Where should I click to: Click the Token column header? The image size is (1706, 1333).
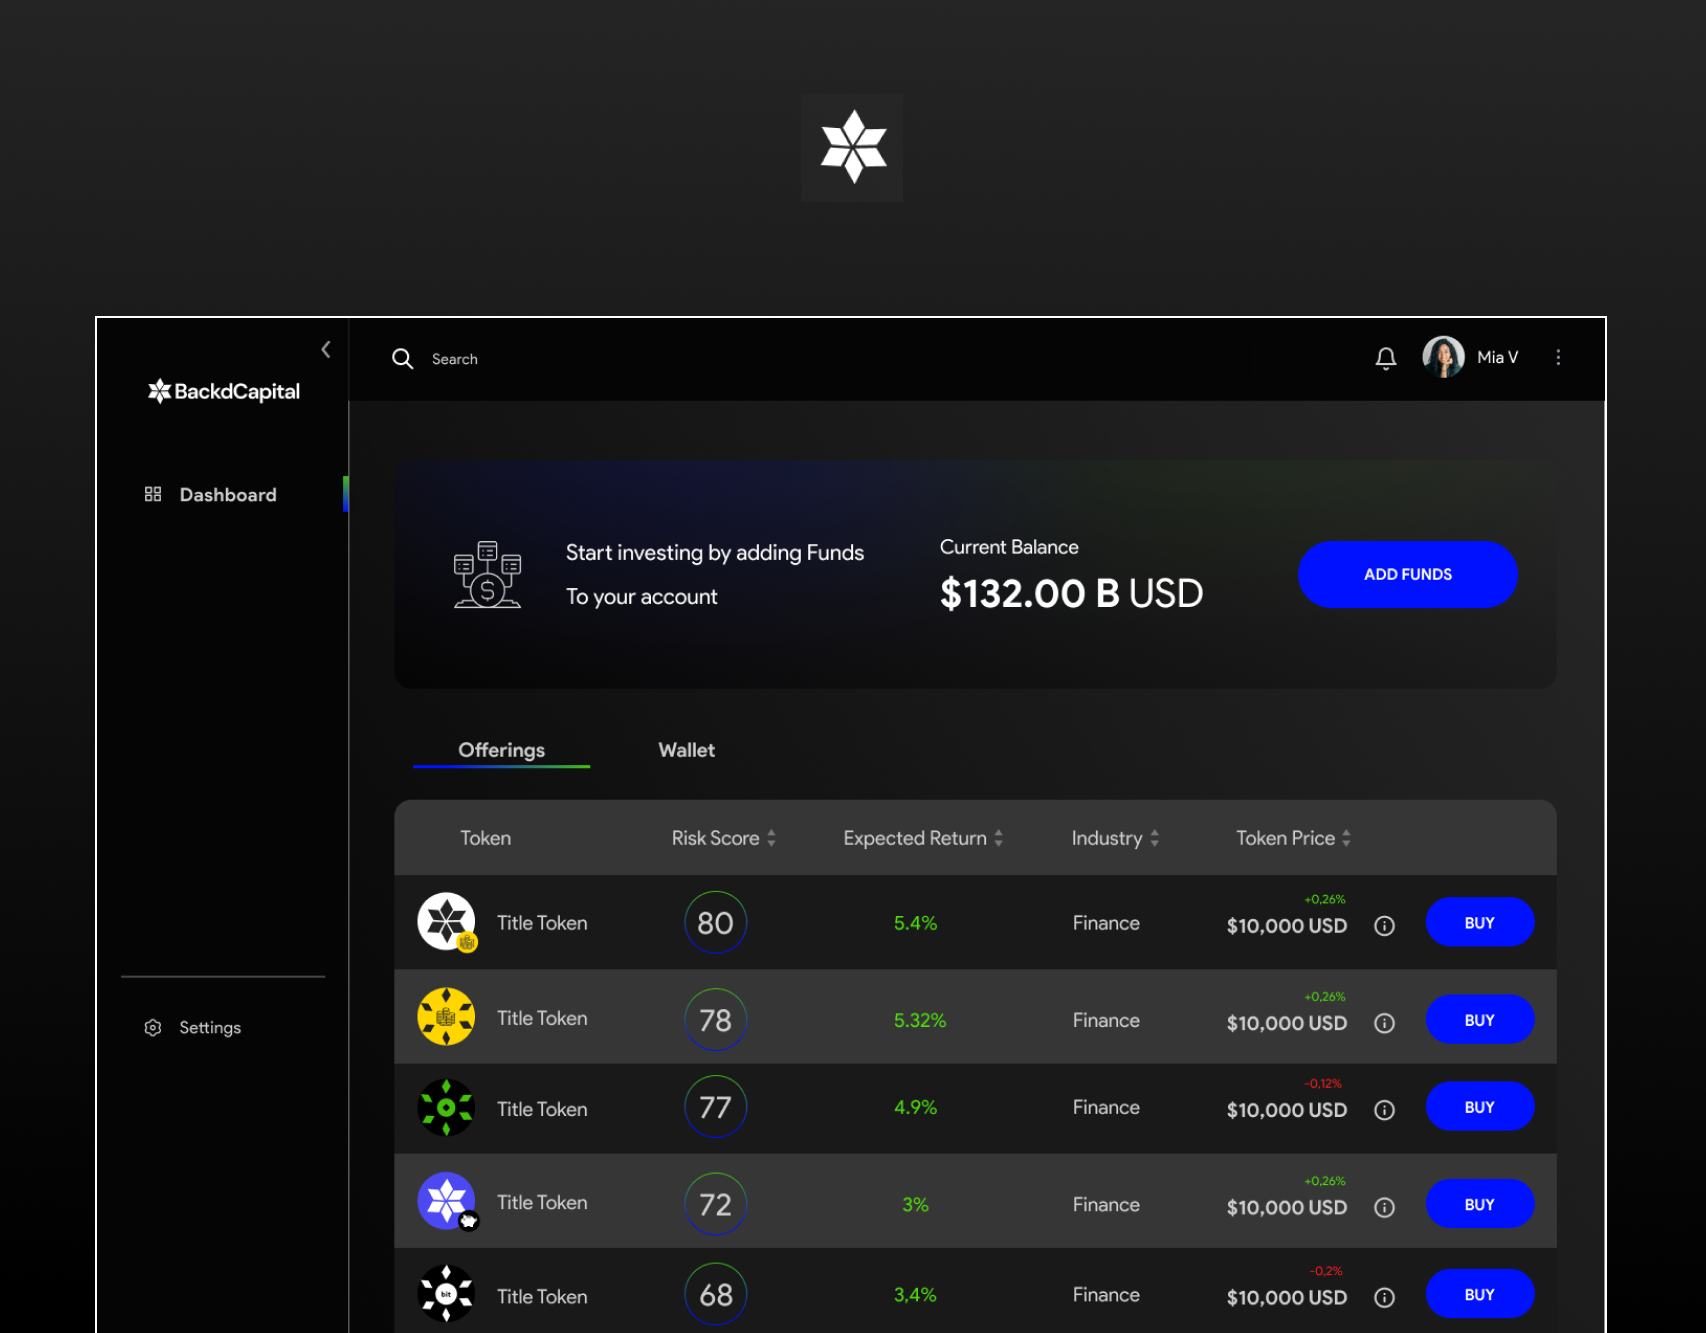[486, 838]
